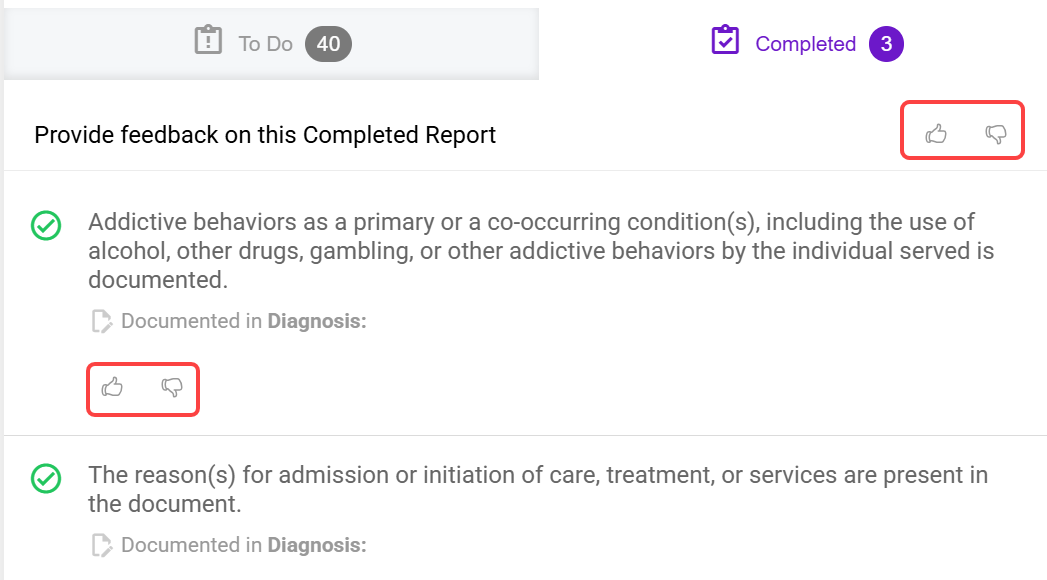1047x580 pixels.
Task: Click "Provide feedback on this Completed Report" heading
Action: pyautogui.click(x=265, y=135)
